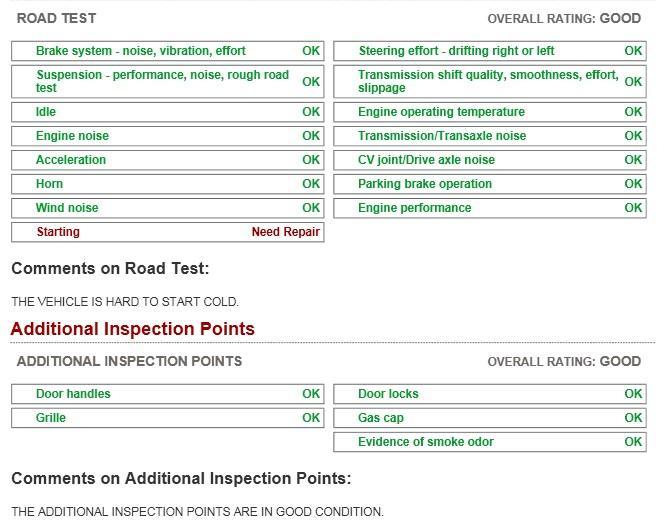
Task: Select the Engine noise row
Action: point(167,136)
